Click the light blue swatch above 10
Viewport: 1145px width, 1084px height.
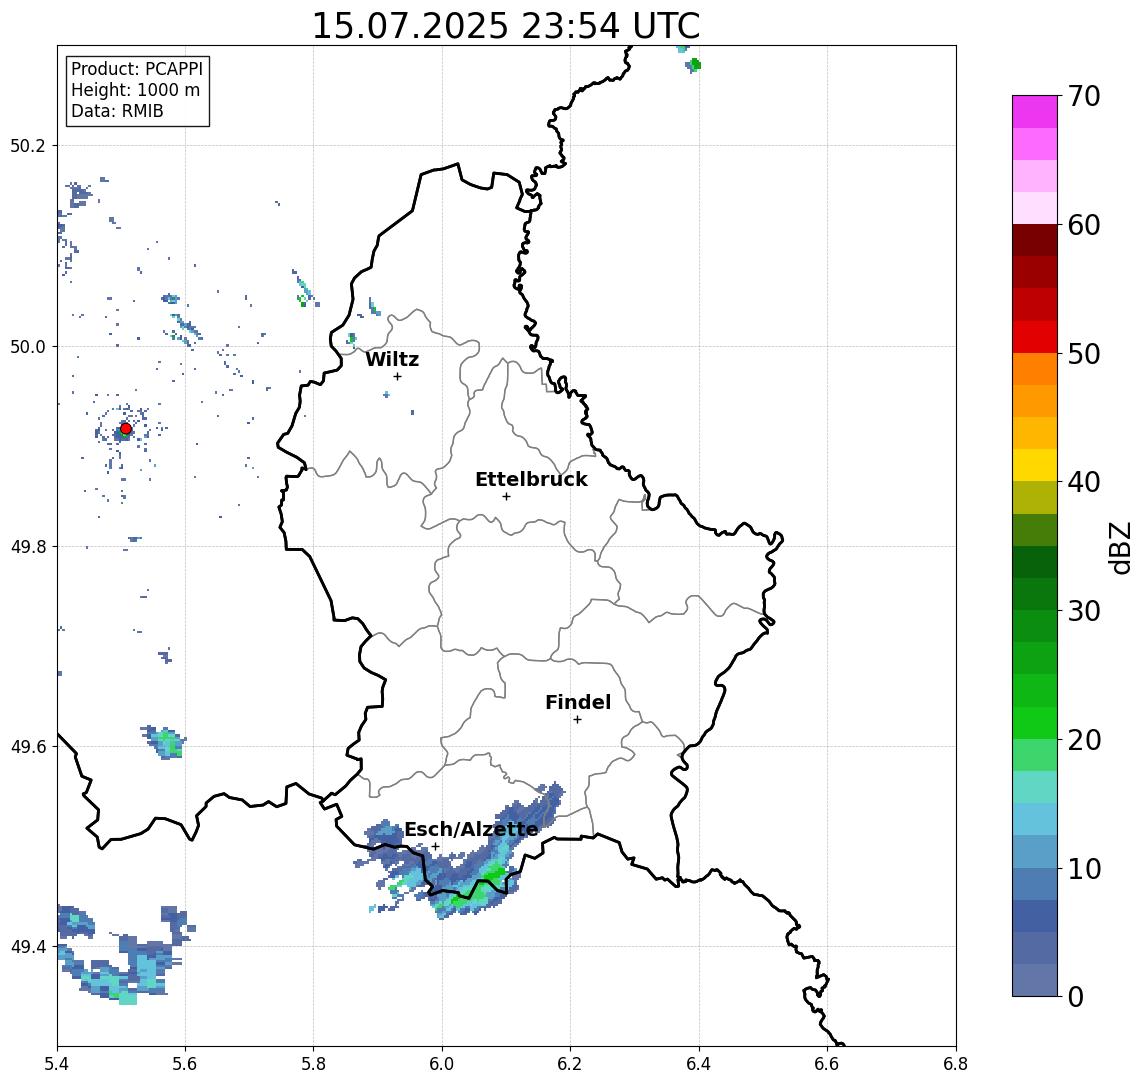coord(1035,851)
